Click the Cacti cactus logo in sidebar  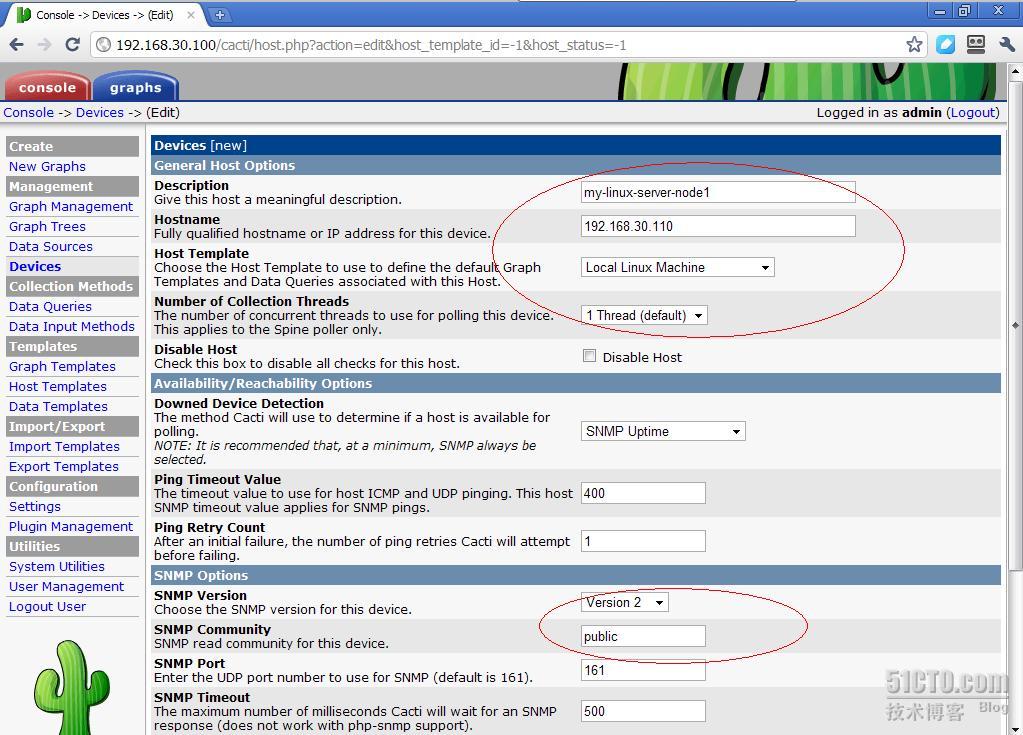point(72,686)
